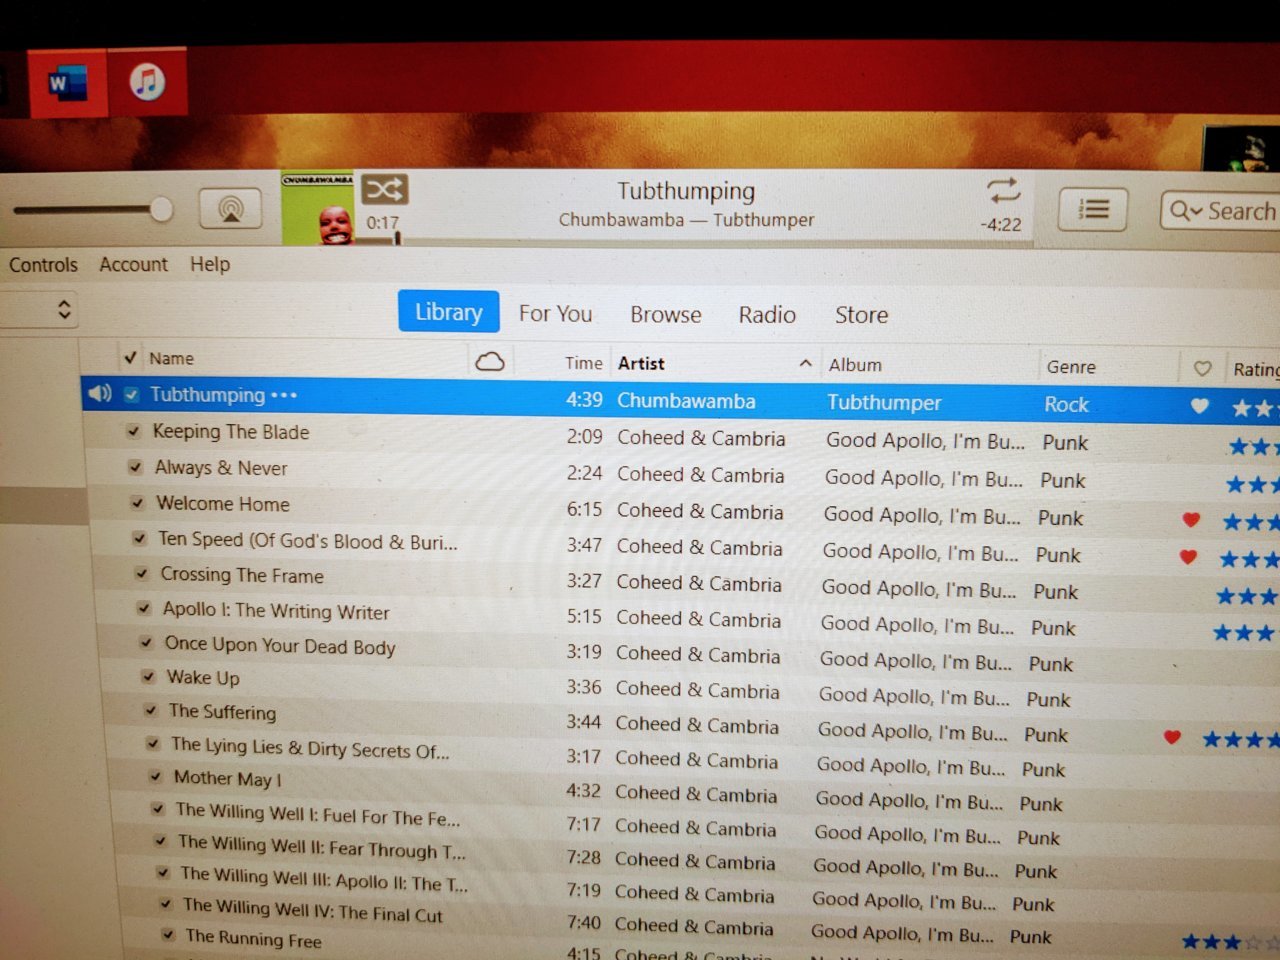
Task: Switch to the Library tab
Action: tap(448, 312)
